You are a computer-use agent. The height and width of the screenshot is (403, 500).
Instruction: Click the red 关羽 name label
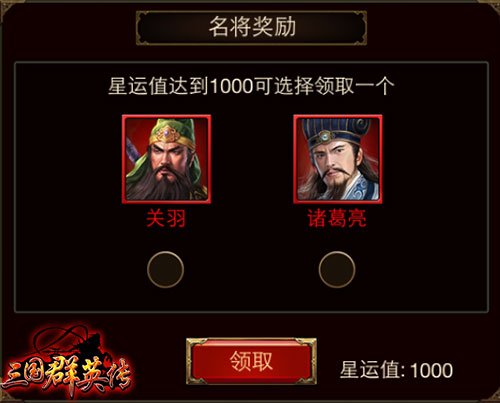[x=166, y=218]
